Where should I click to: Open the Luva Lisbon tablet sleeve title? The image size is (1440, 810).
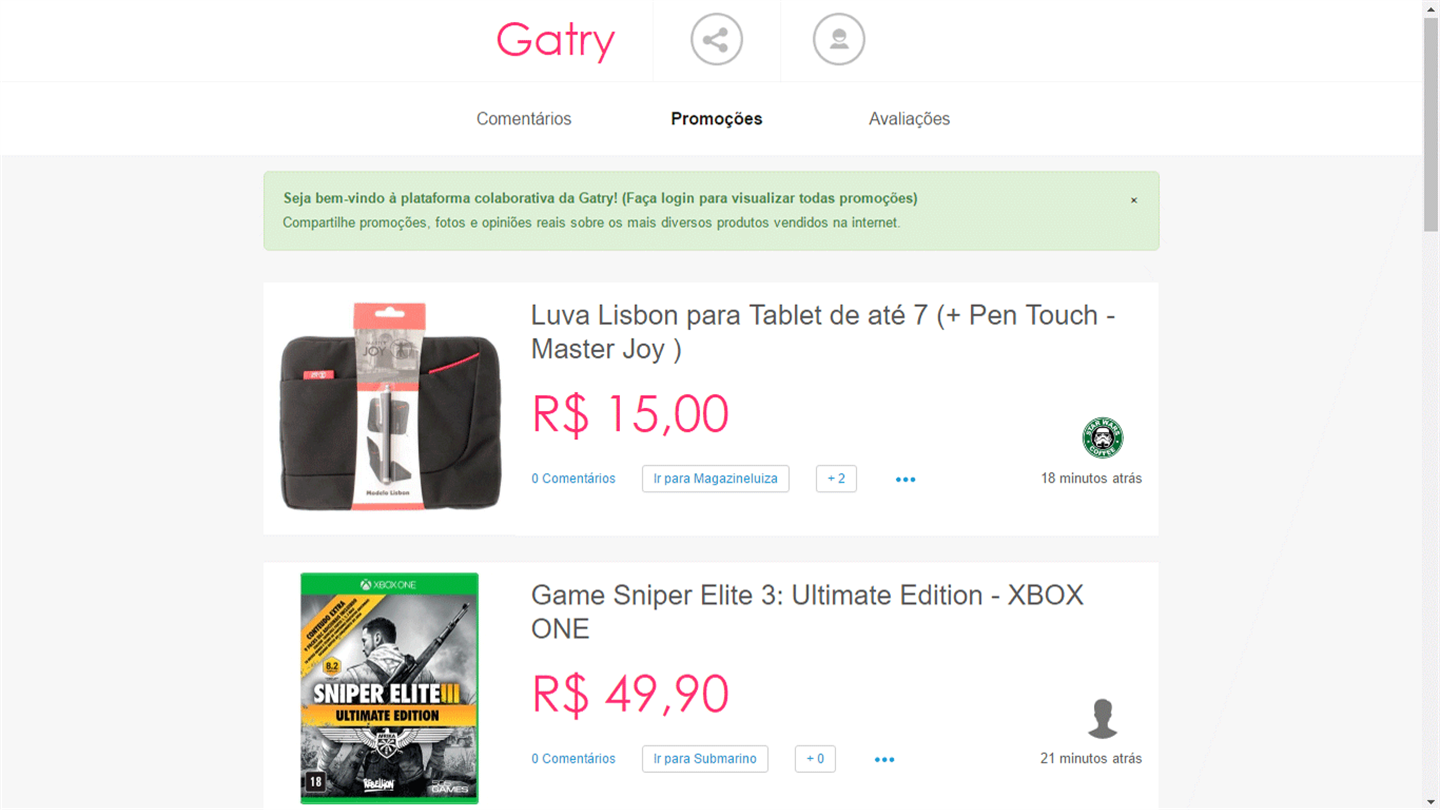click(823, 332)
